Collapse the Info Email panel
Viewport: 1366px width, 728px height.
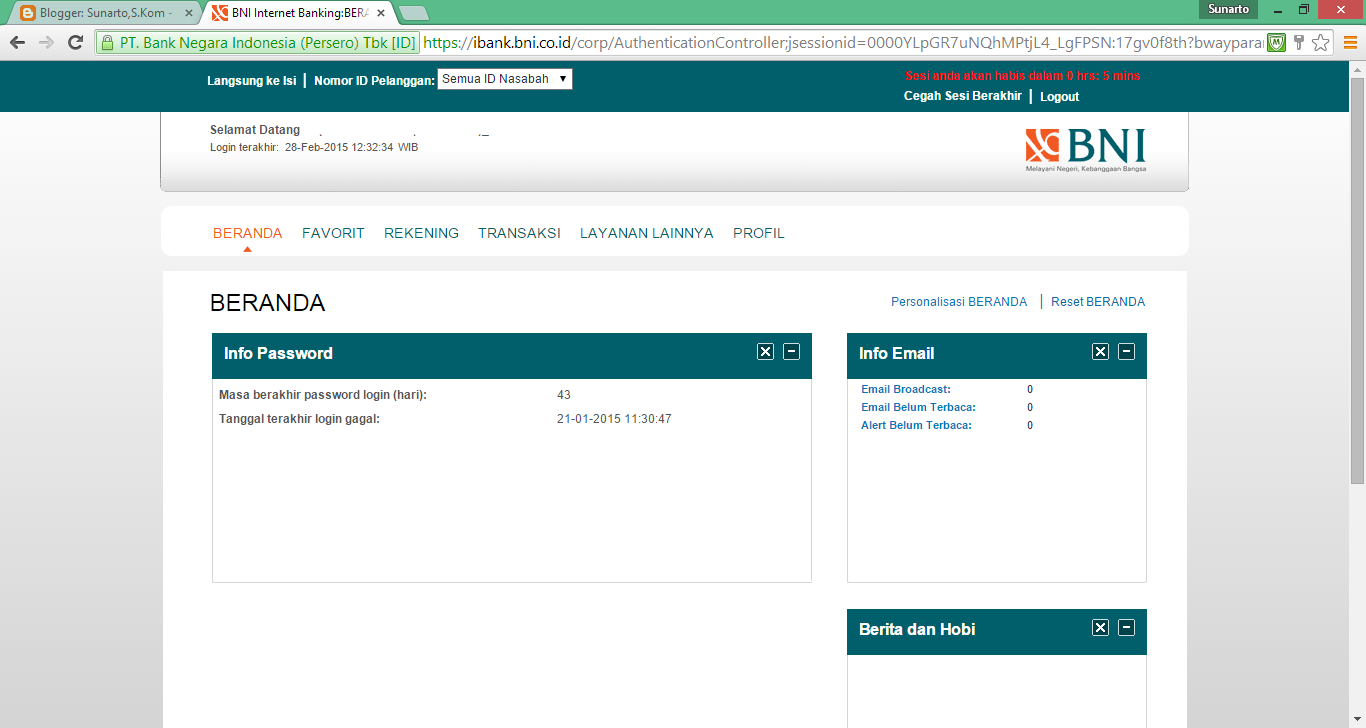1126,351
